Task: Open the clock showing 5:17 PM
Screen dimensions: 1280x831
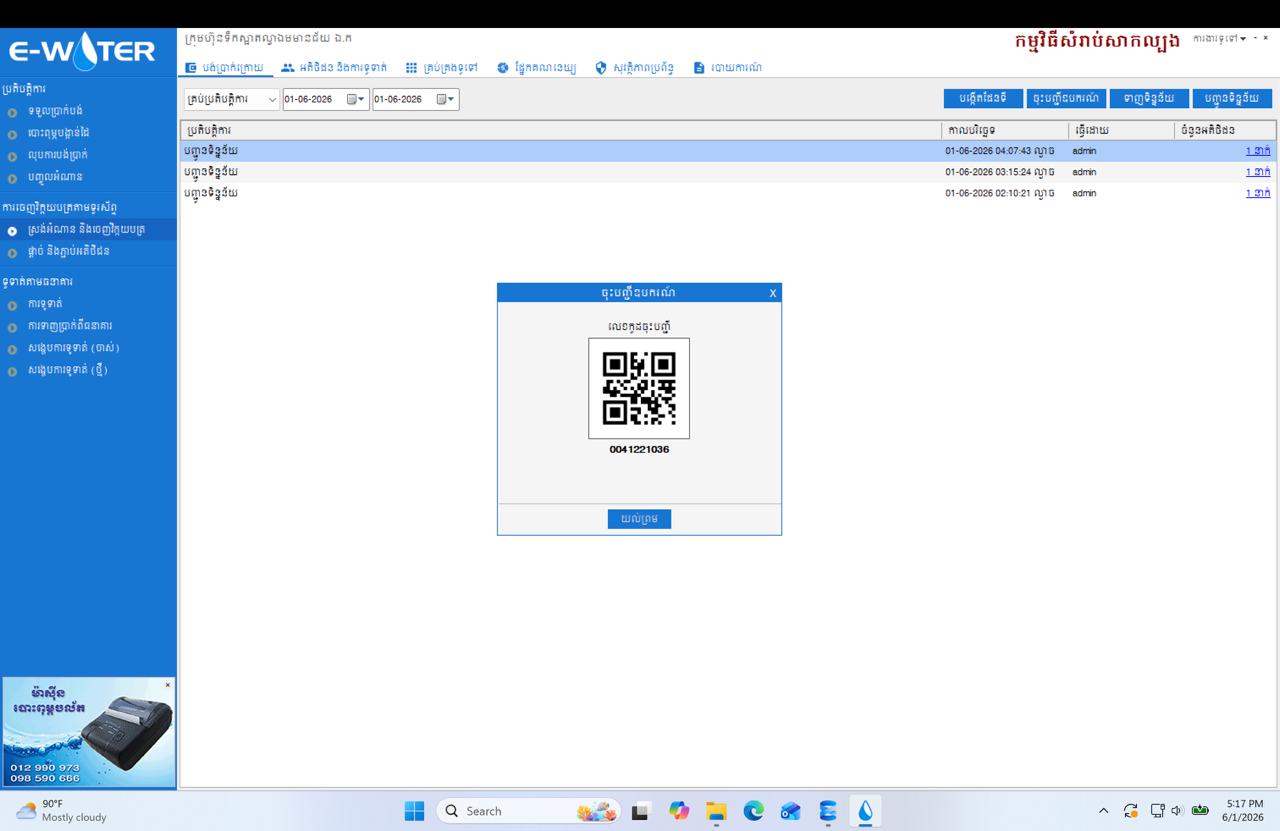Action: [1245, 811]
